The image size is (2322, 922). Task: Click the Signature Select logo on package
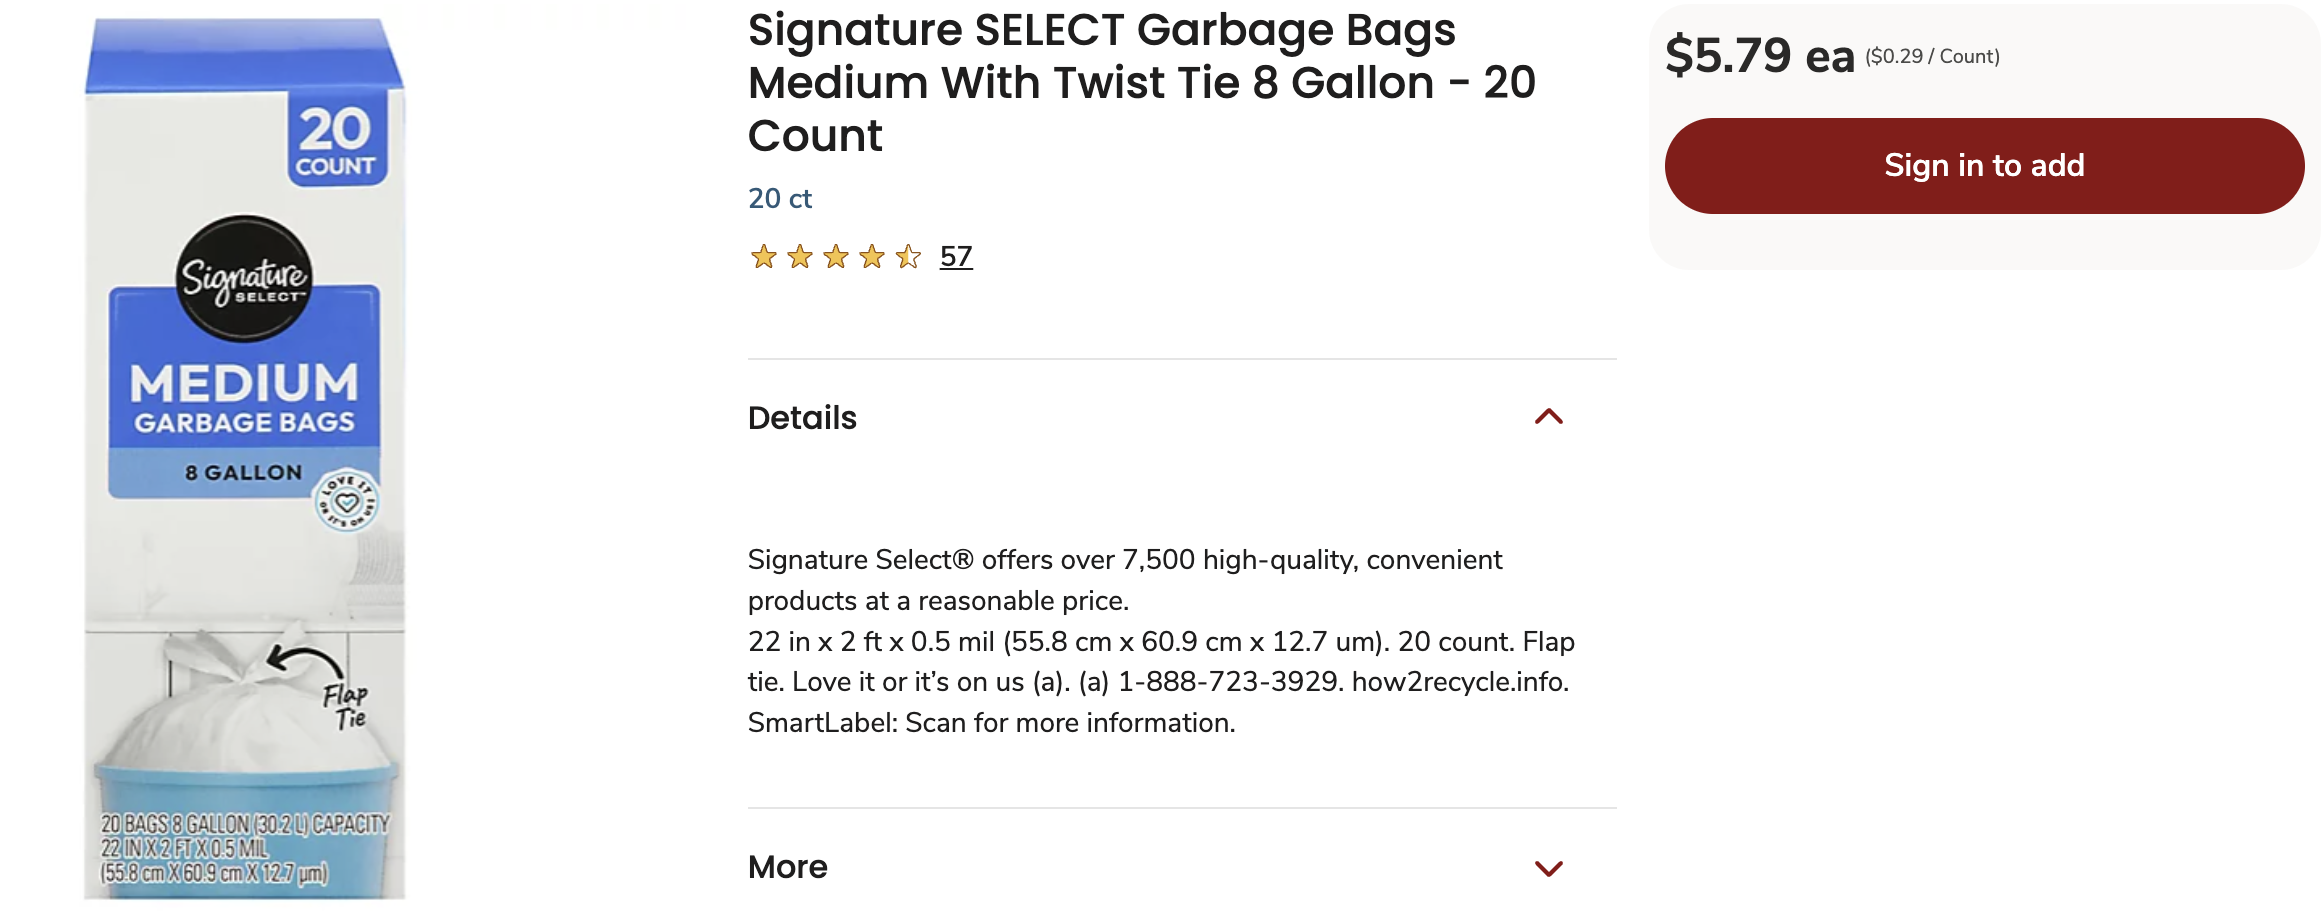point(244,278)
